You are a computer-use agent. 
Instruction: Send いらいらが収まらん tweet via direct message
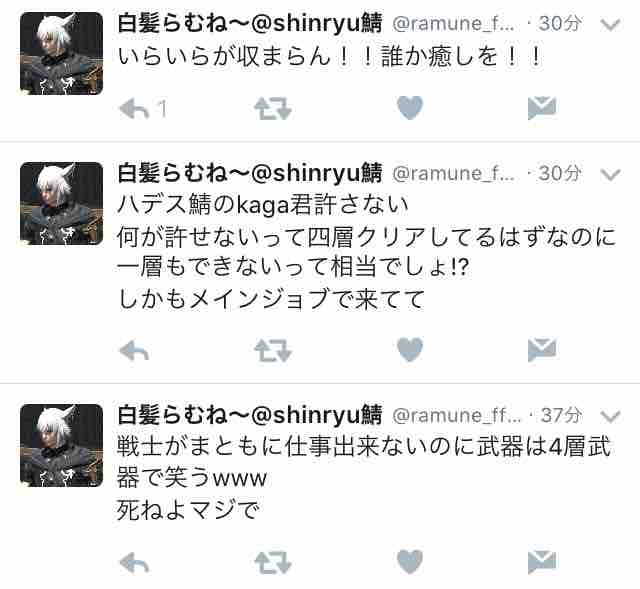click(x=542, y=108)
